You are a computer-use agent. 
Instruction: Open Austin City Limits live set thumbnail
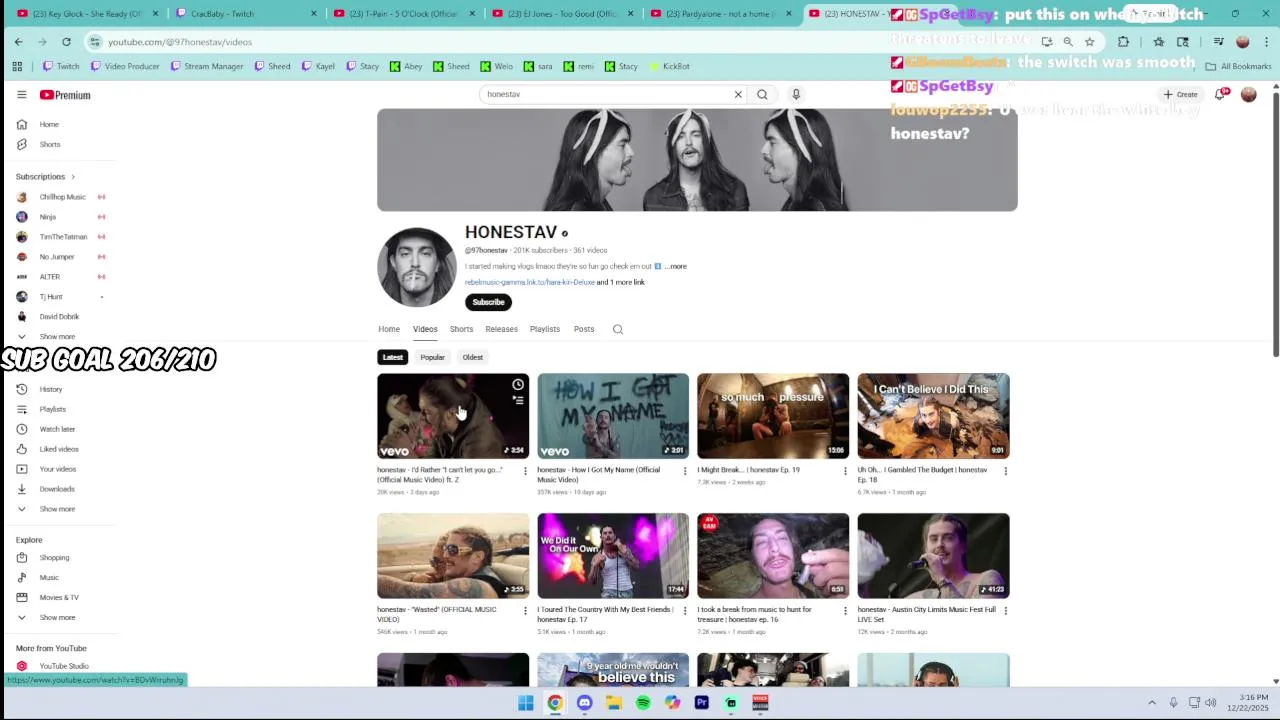click(x=933, y=556)
